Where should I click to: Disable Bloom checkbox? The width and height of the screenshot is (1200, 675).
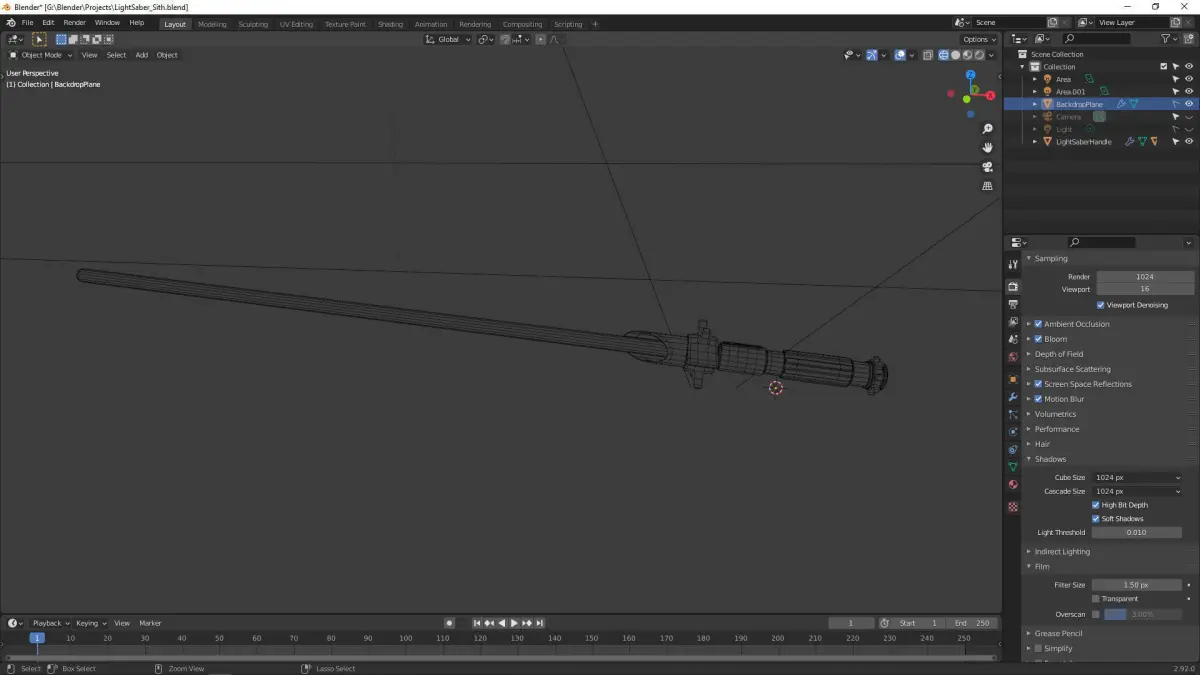[1038, 339]
